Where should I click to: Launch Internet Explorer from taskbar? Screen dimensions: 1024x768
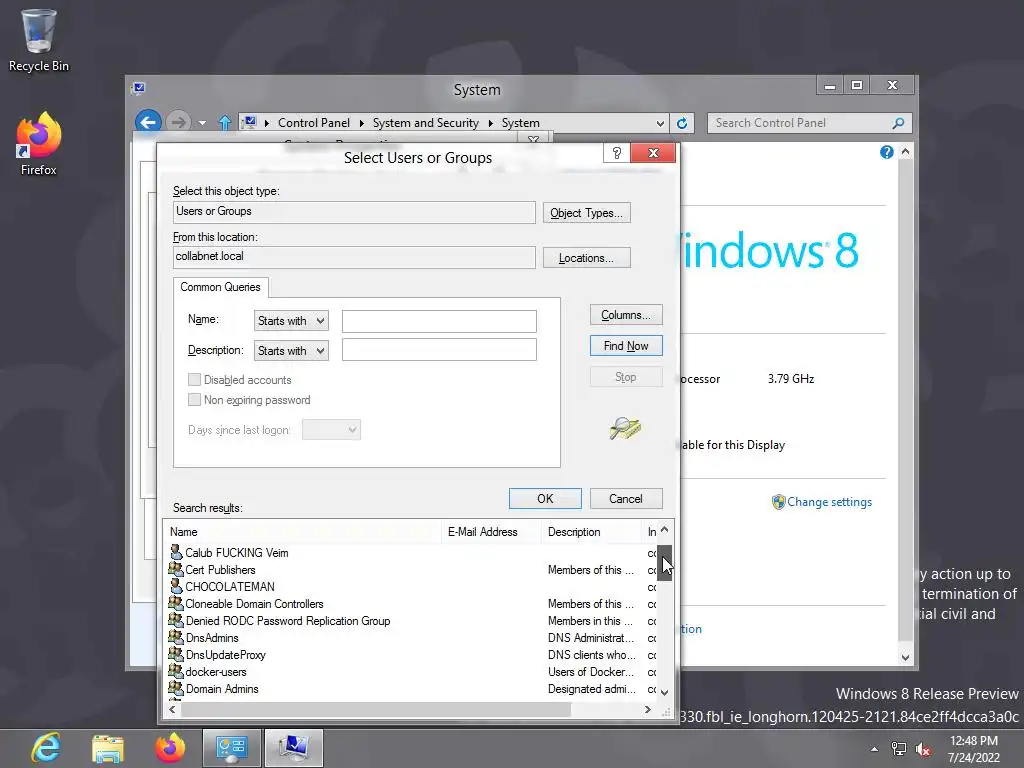click(x=46, y=748)
